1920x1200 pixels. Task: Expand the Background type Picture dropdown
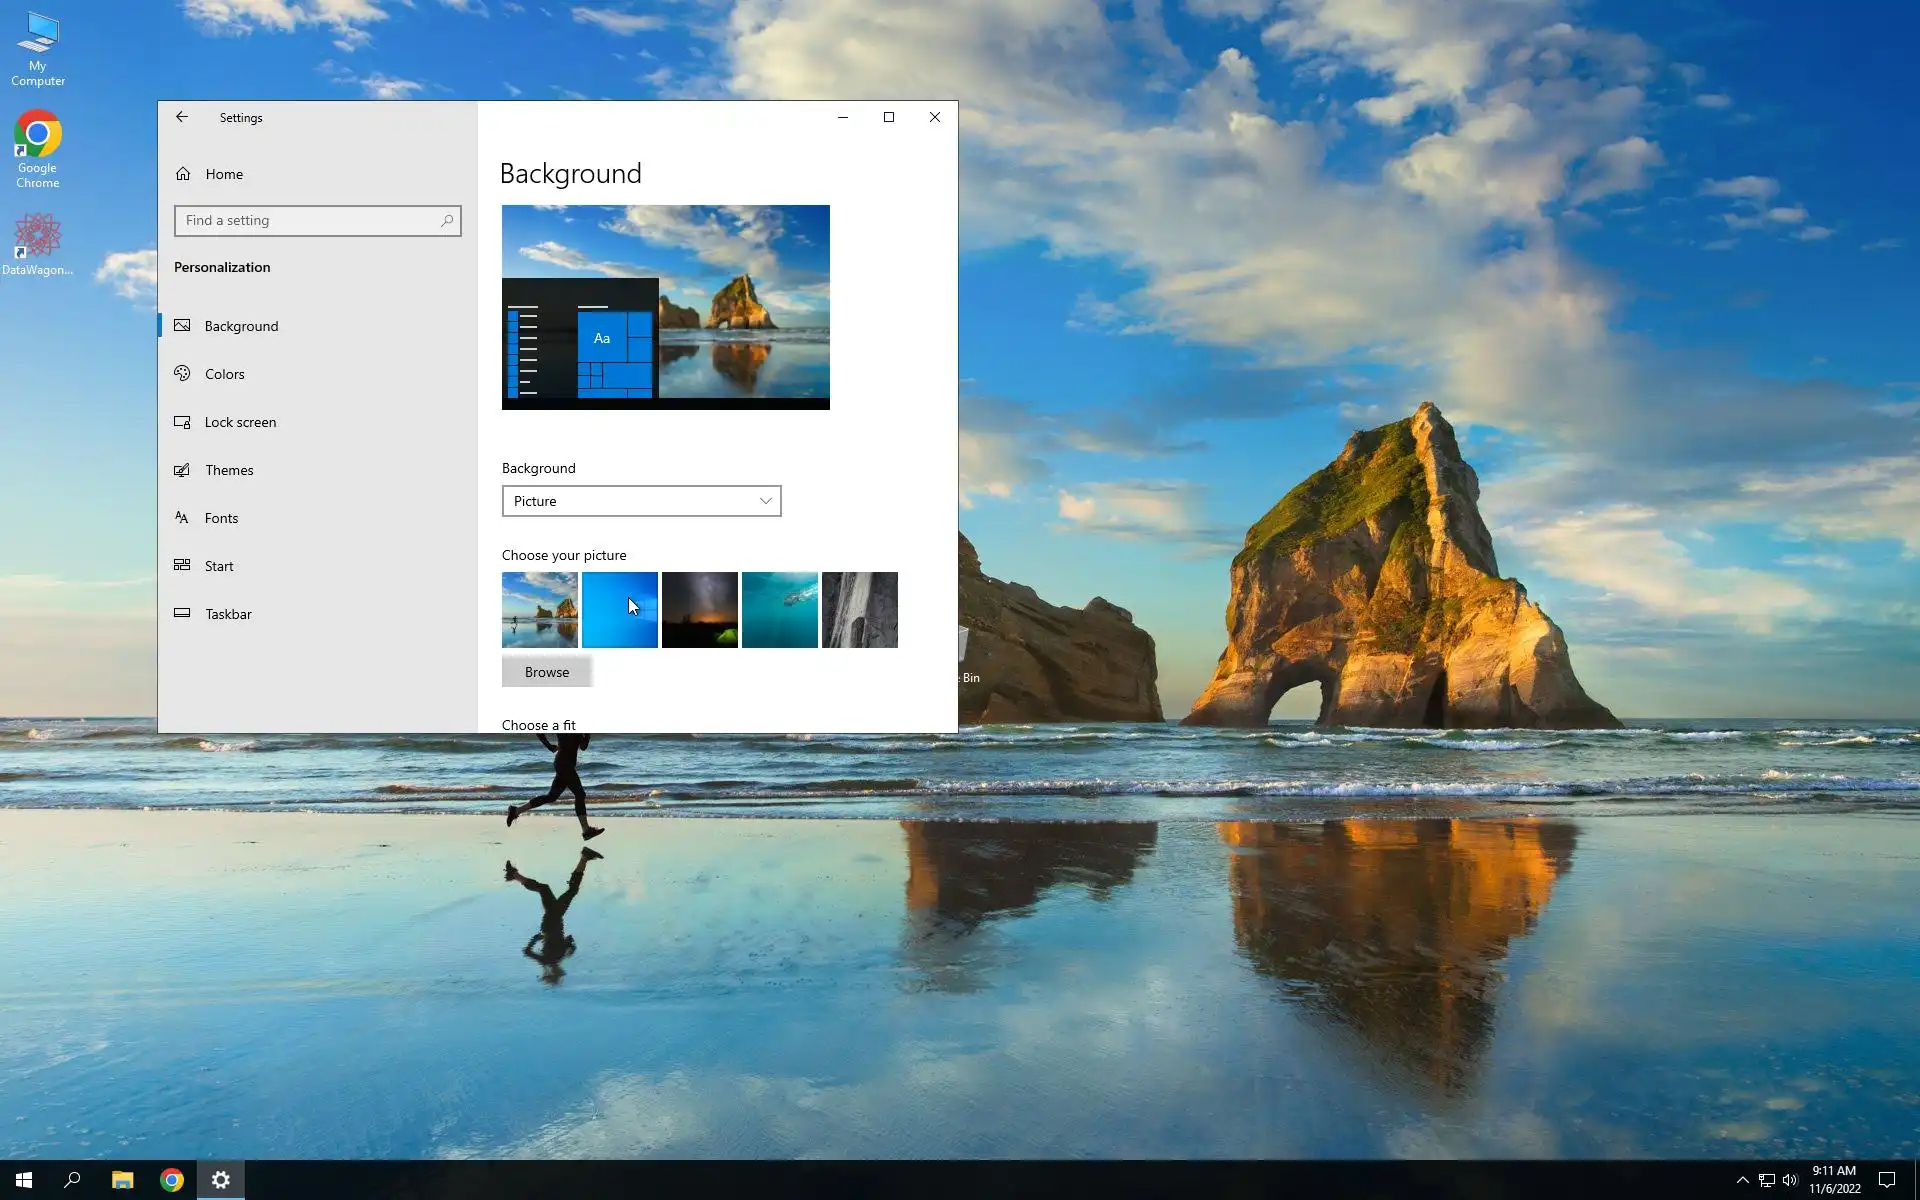tap(641, 501)
